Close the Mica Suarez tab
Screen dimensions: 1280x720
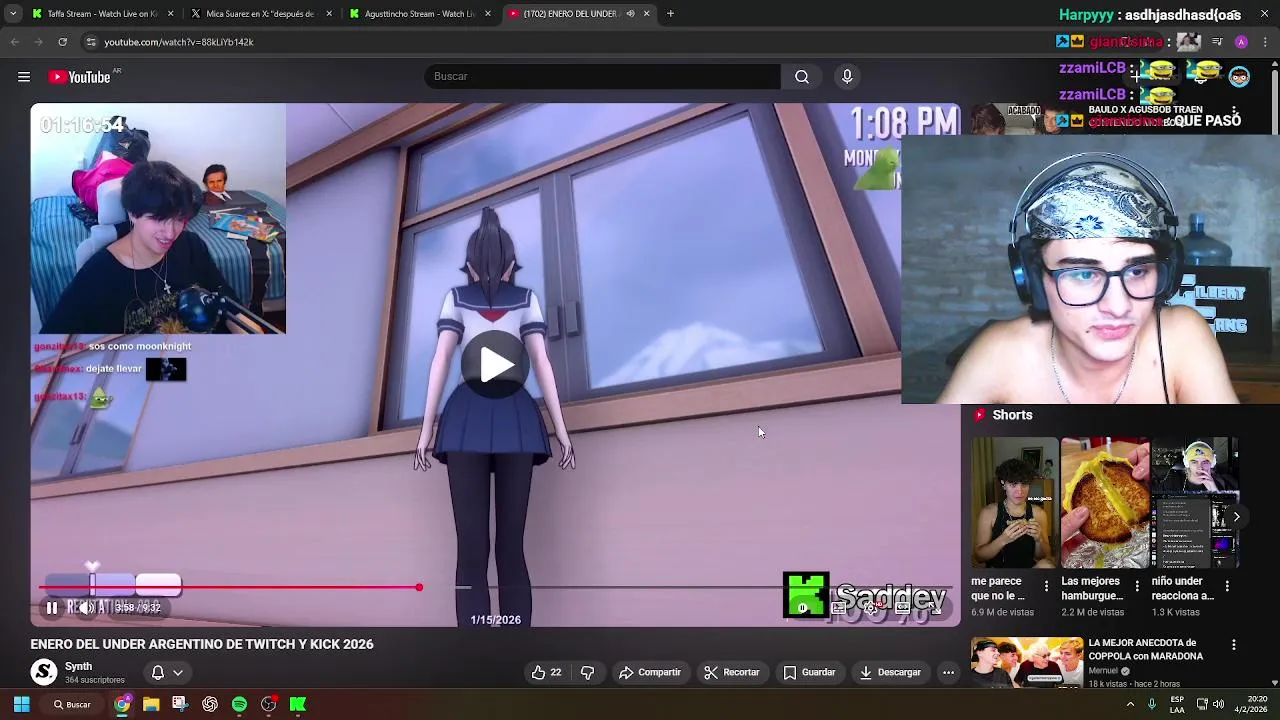point(329,14)
